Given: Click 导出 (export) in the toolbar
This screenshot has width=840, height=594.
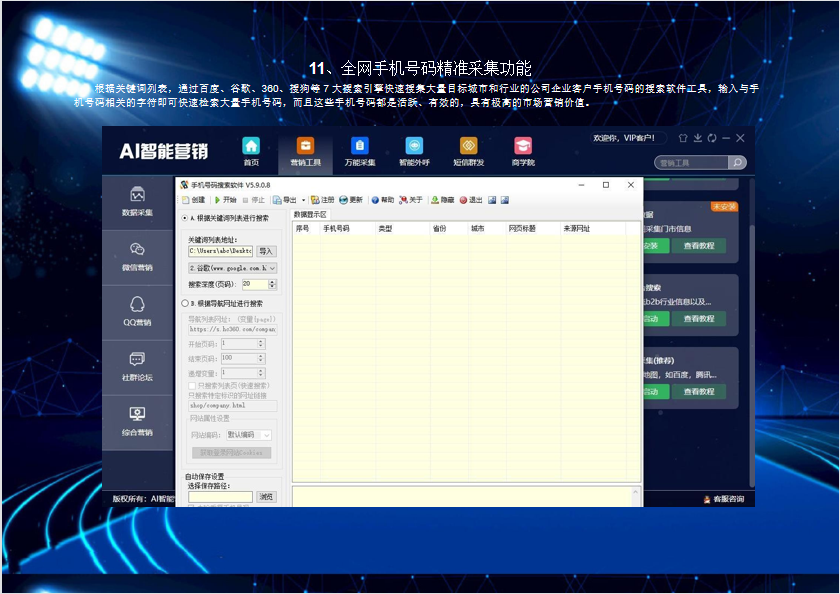Looking at the screenshot, I should click(285, 200).
